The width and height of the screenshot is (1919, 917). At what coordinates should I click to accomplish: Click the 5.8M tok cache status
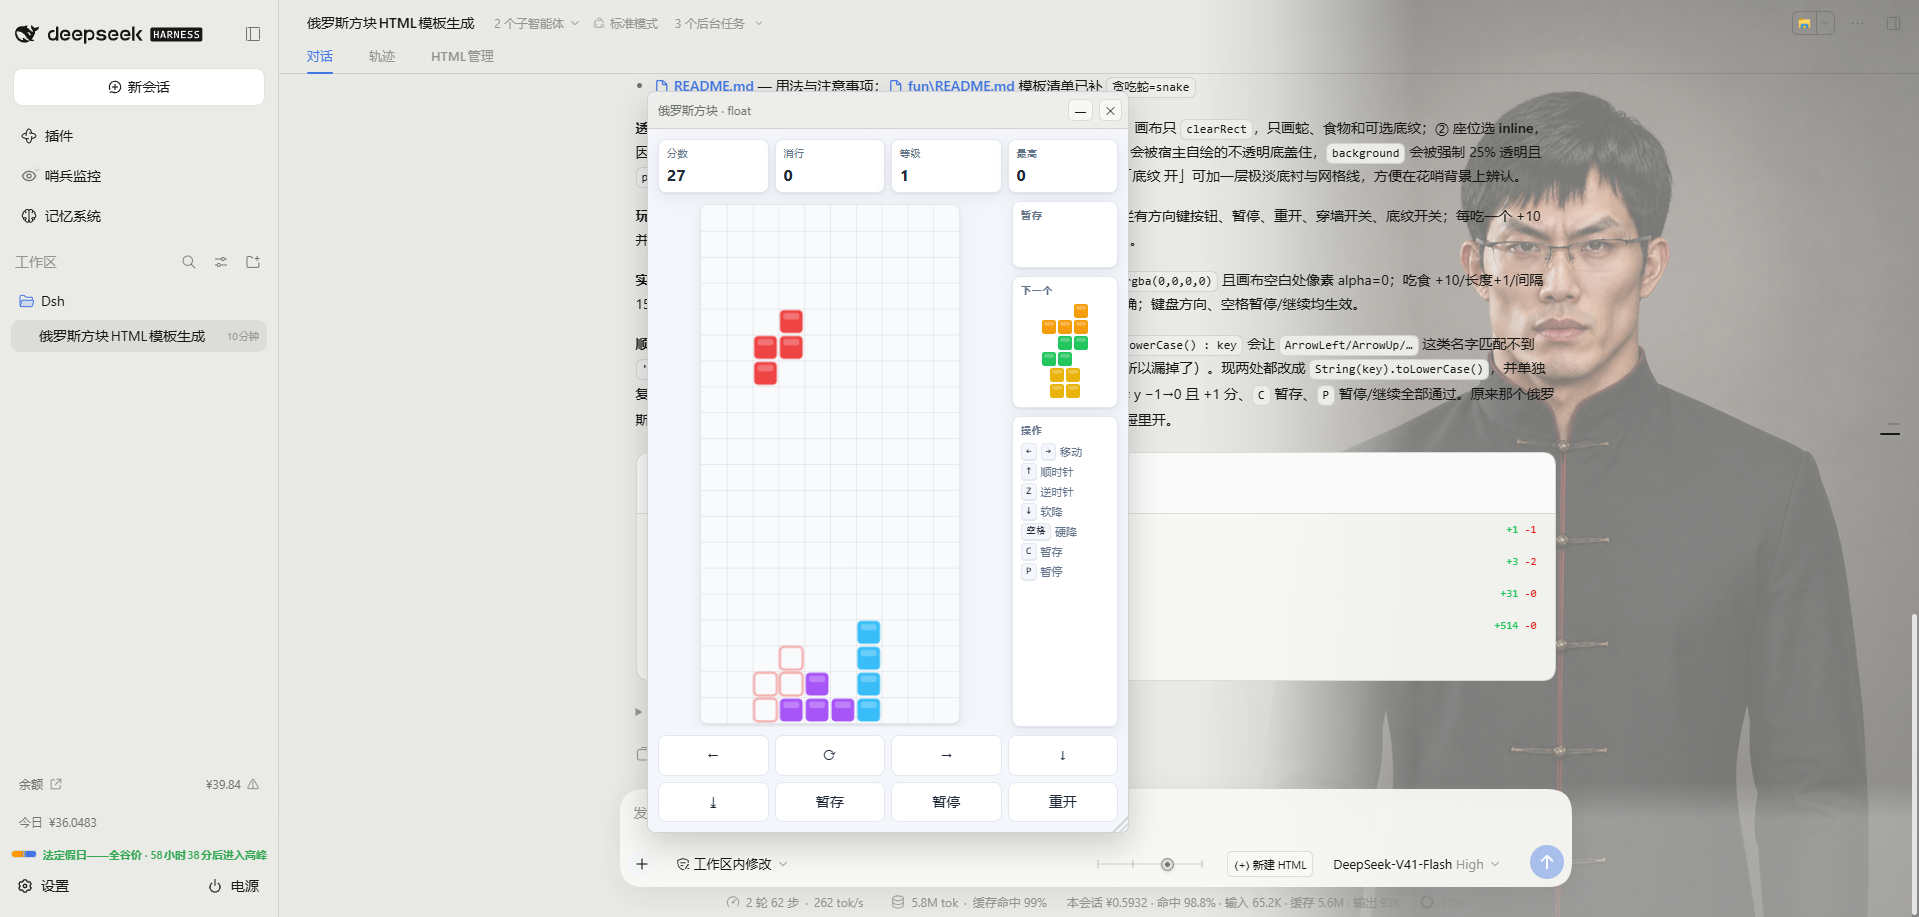coord(969,902)
